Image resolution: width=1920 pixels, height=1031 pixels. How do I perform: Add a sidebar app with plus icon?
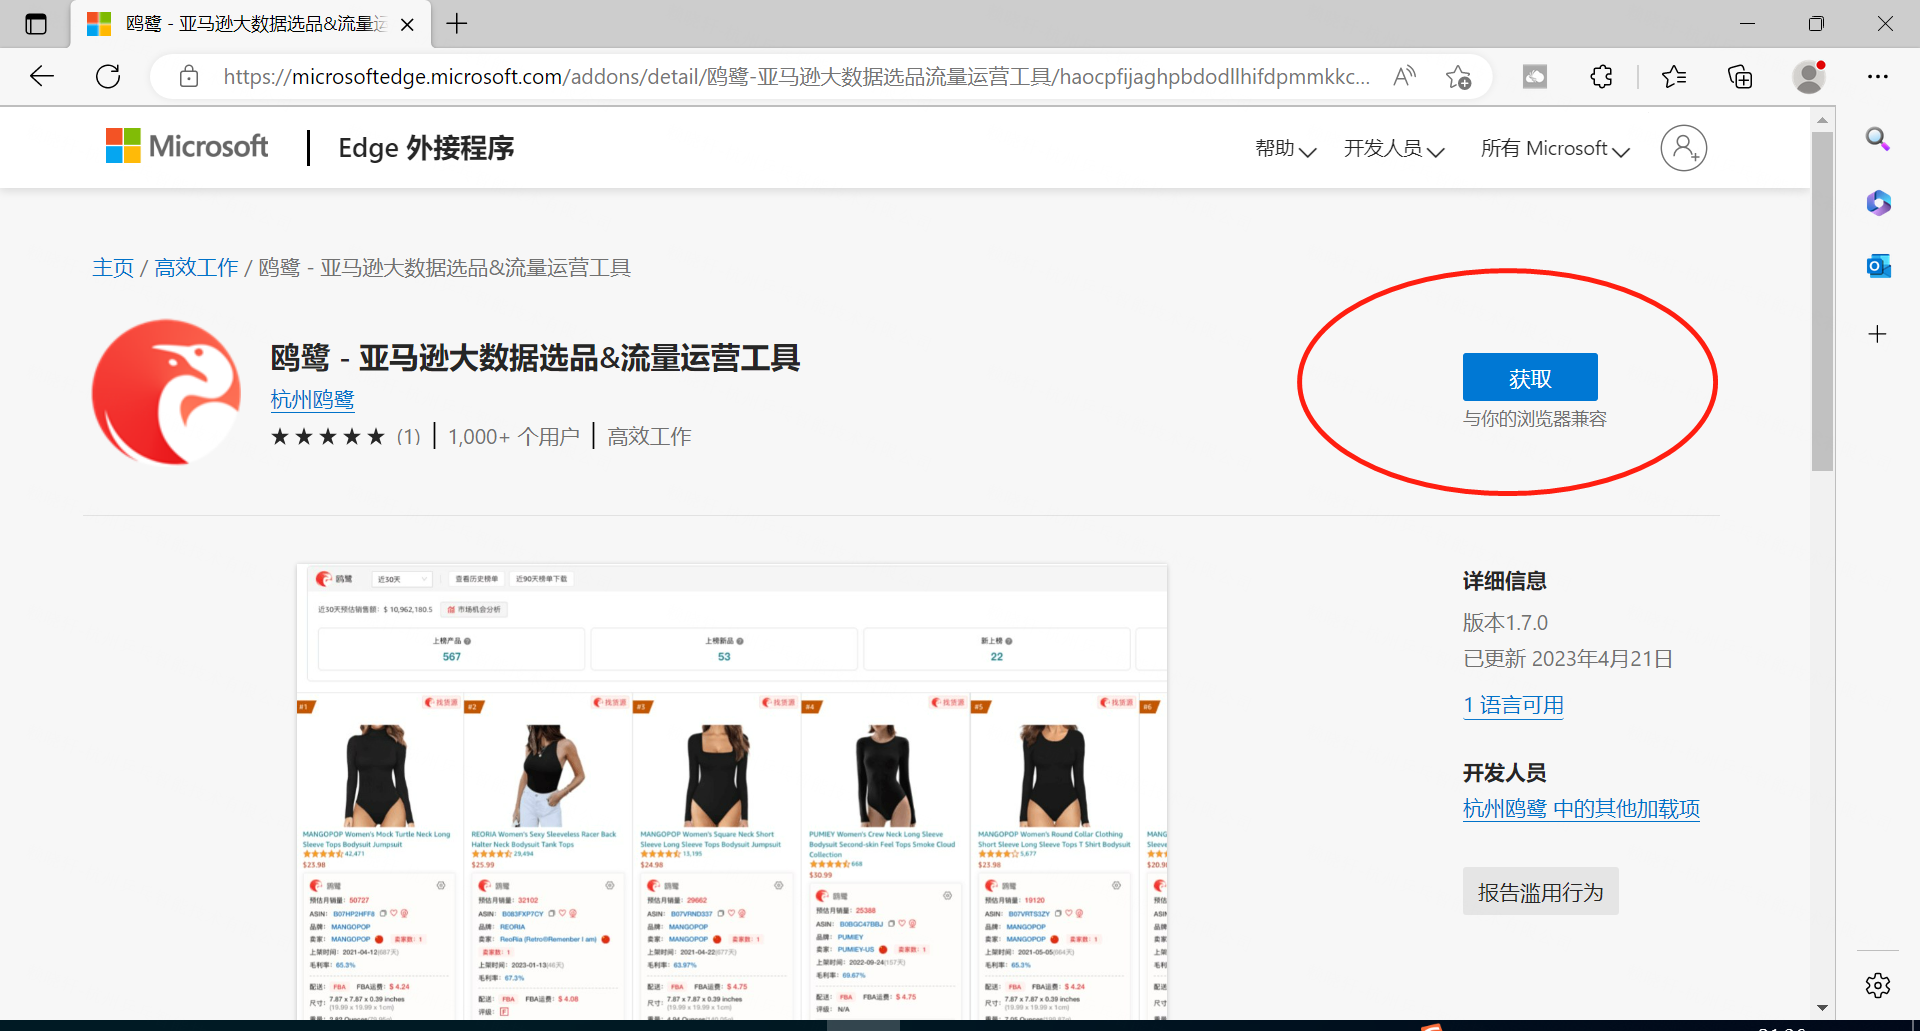[1878, 334]
